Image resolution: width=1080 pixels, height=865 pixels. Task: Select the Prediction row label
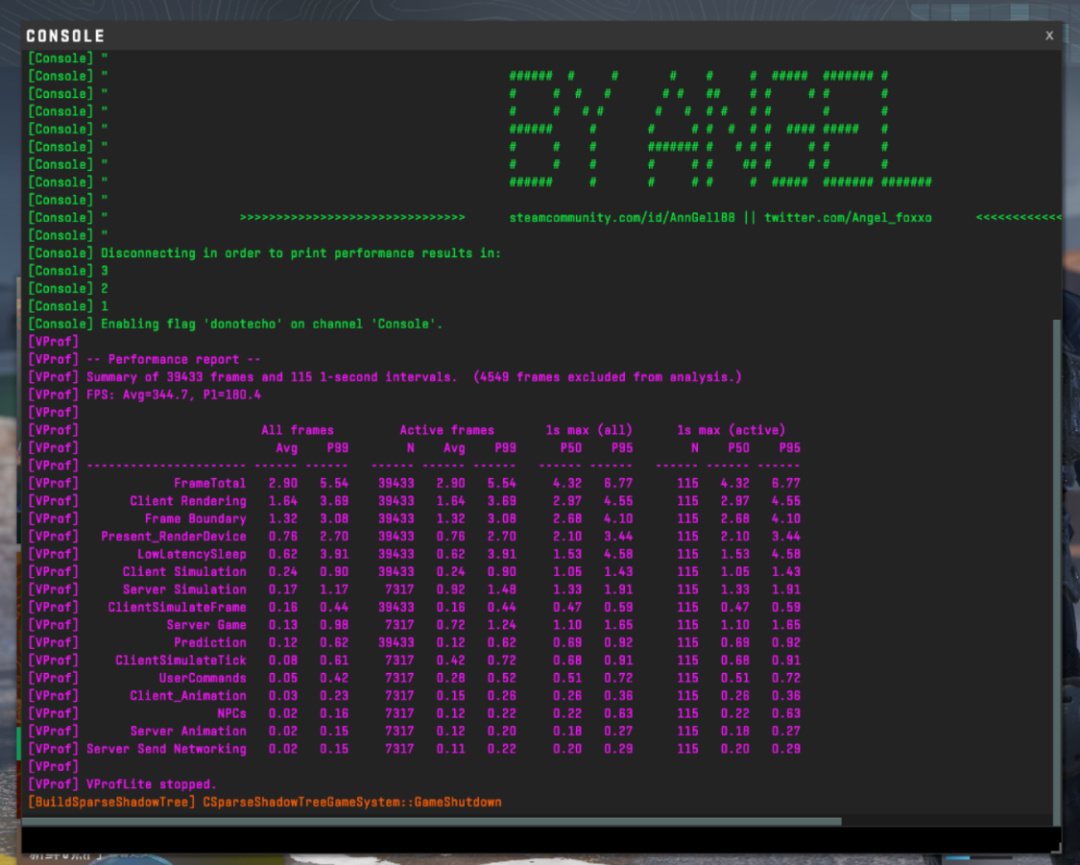point(209,643)
